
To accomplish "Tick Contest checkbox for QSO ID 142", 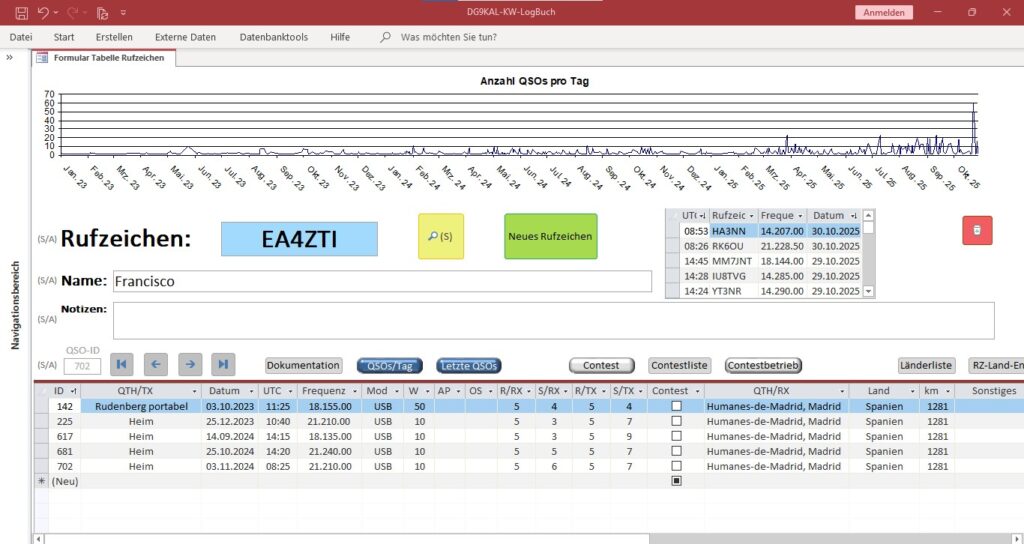I will [676, 407].
